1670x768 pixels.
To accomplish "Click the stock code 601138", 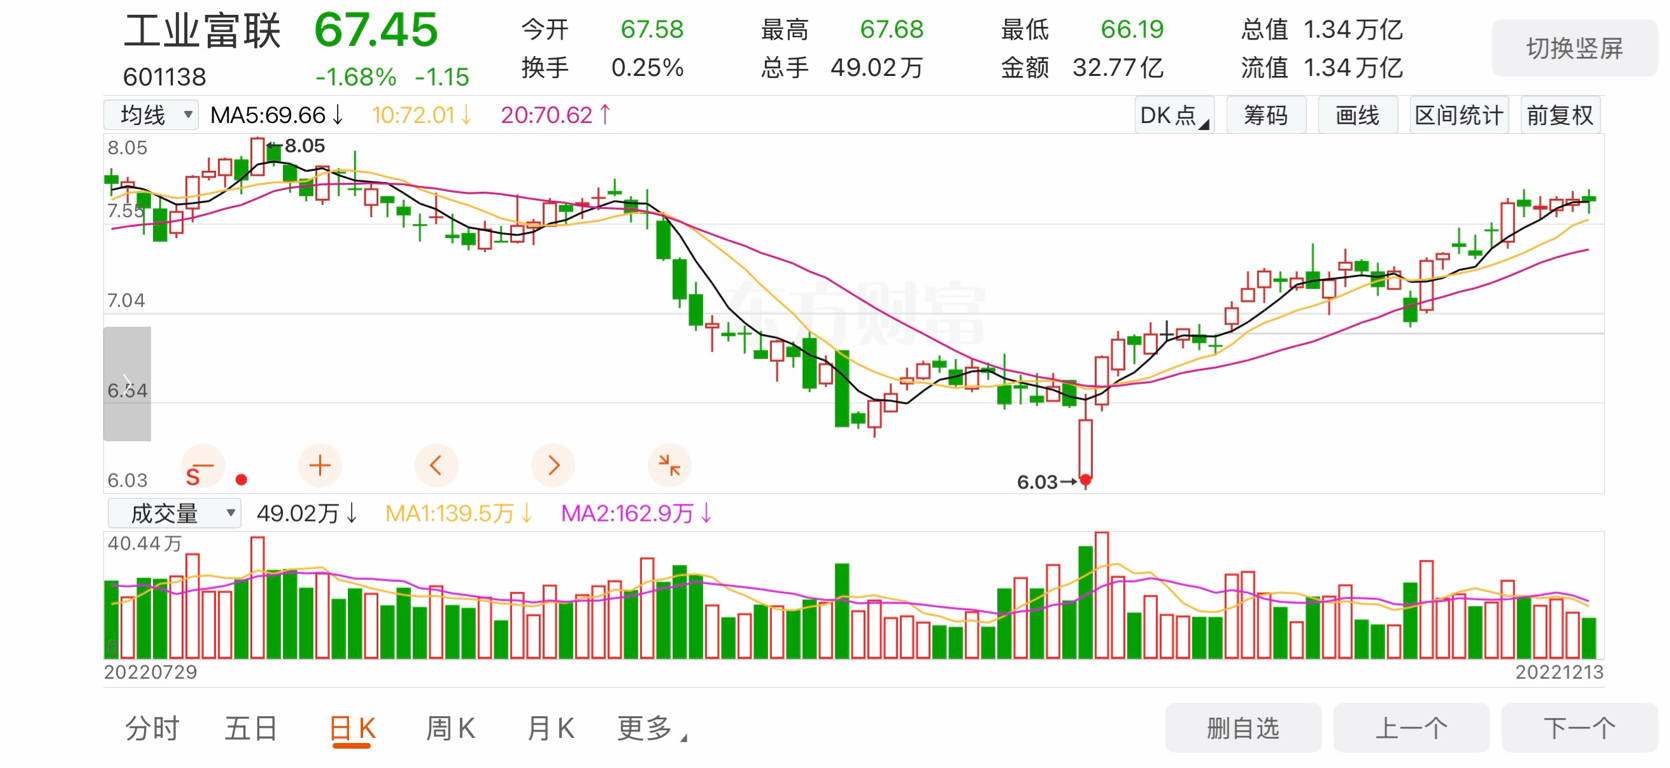I will (x=165, y=77).
